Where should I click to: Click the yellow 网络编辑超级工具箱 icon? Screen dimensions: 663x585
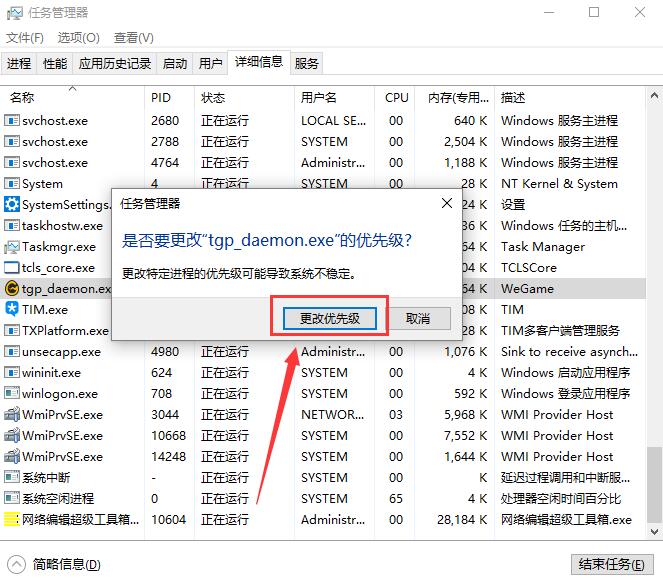[x=12, y=520]
